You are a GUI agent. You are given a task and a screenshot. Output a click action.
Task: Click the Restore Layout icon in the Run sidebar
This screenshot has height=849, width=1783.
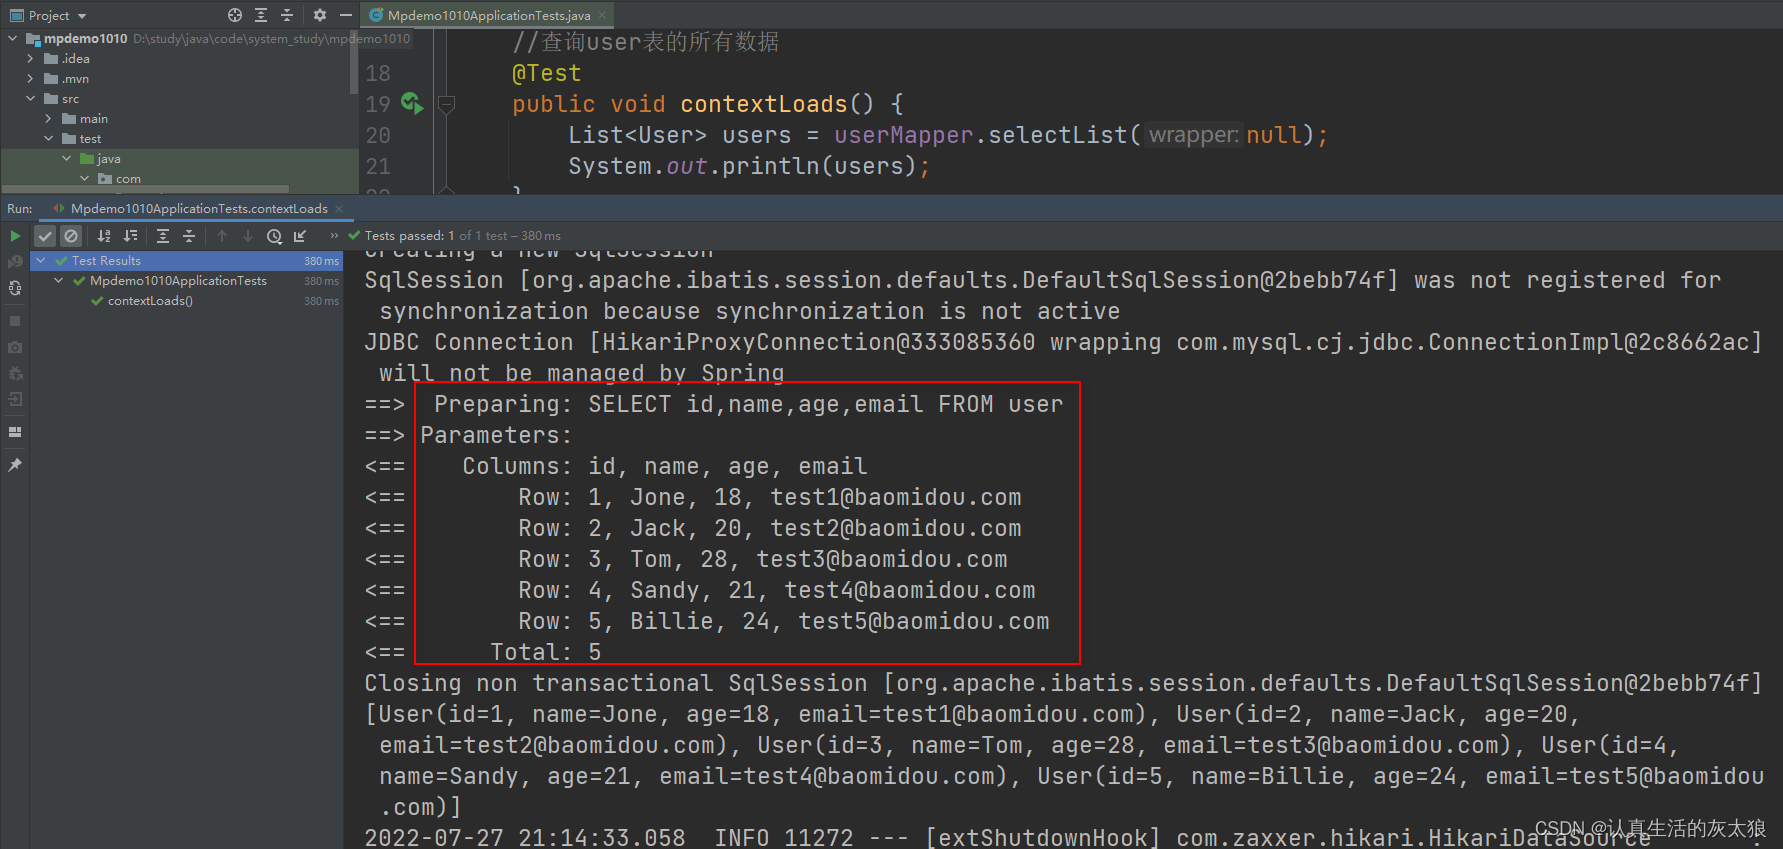[15, 432]
